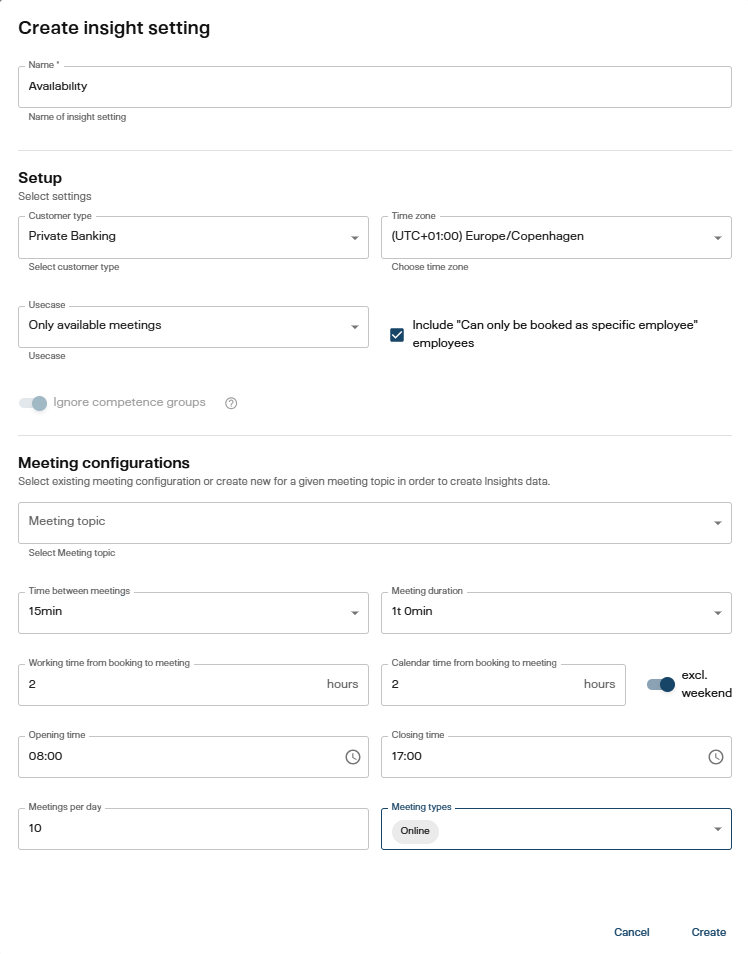Click the Create button
This screenshot has height=954, width=748.
(x=709, y=932)
